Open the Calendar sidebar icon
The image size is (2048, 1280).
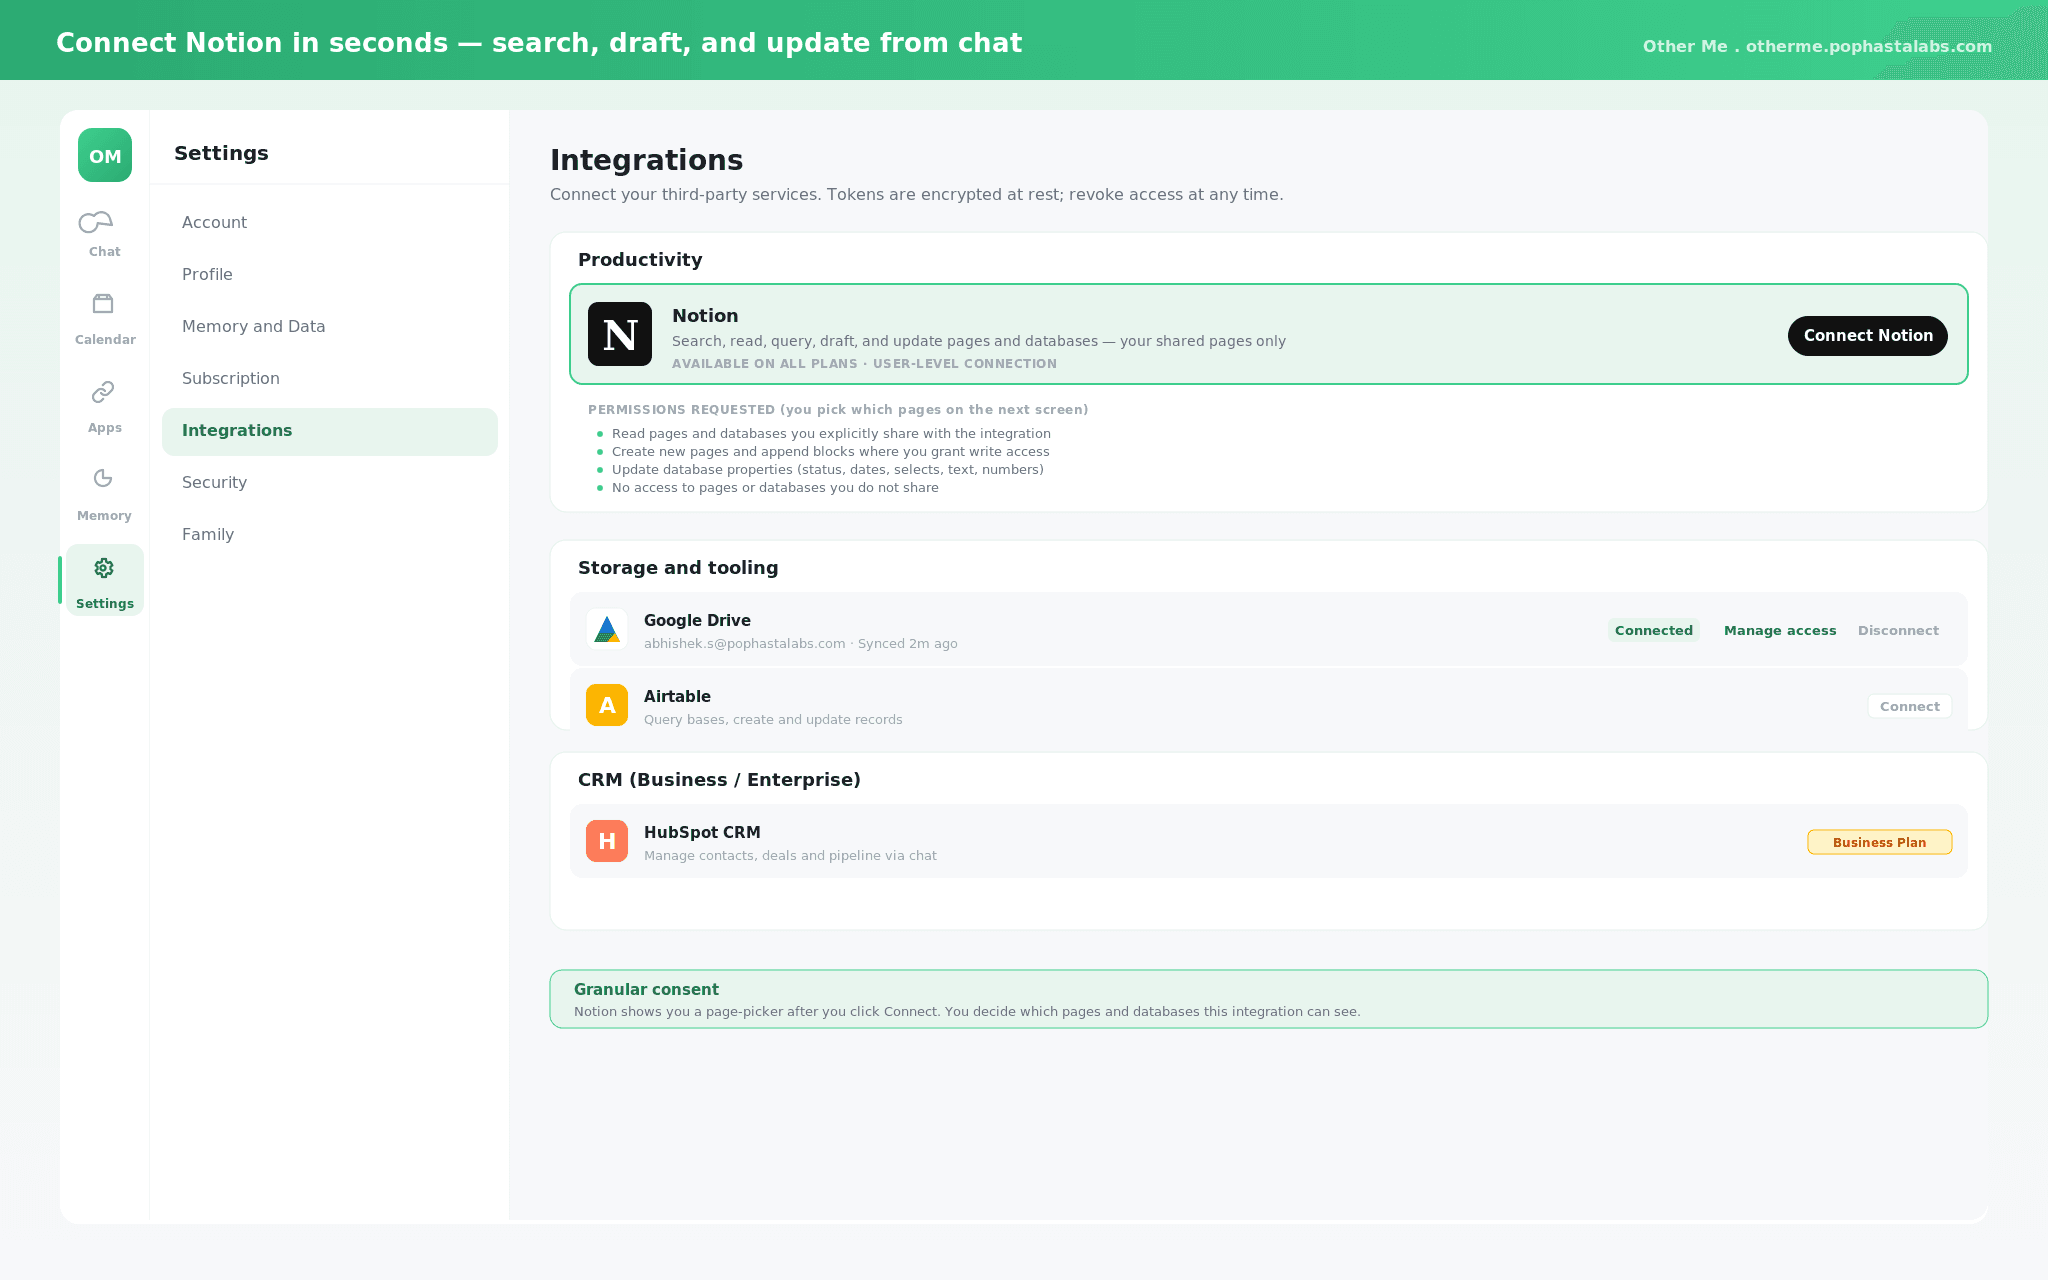point(103,303)
